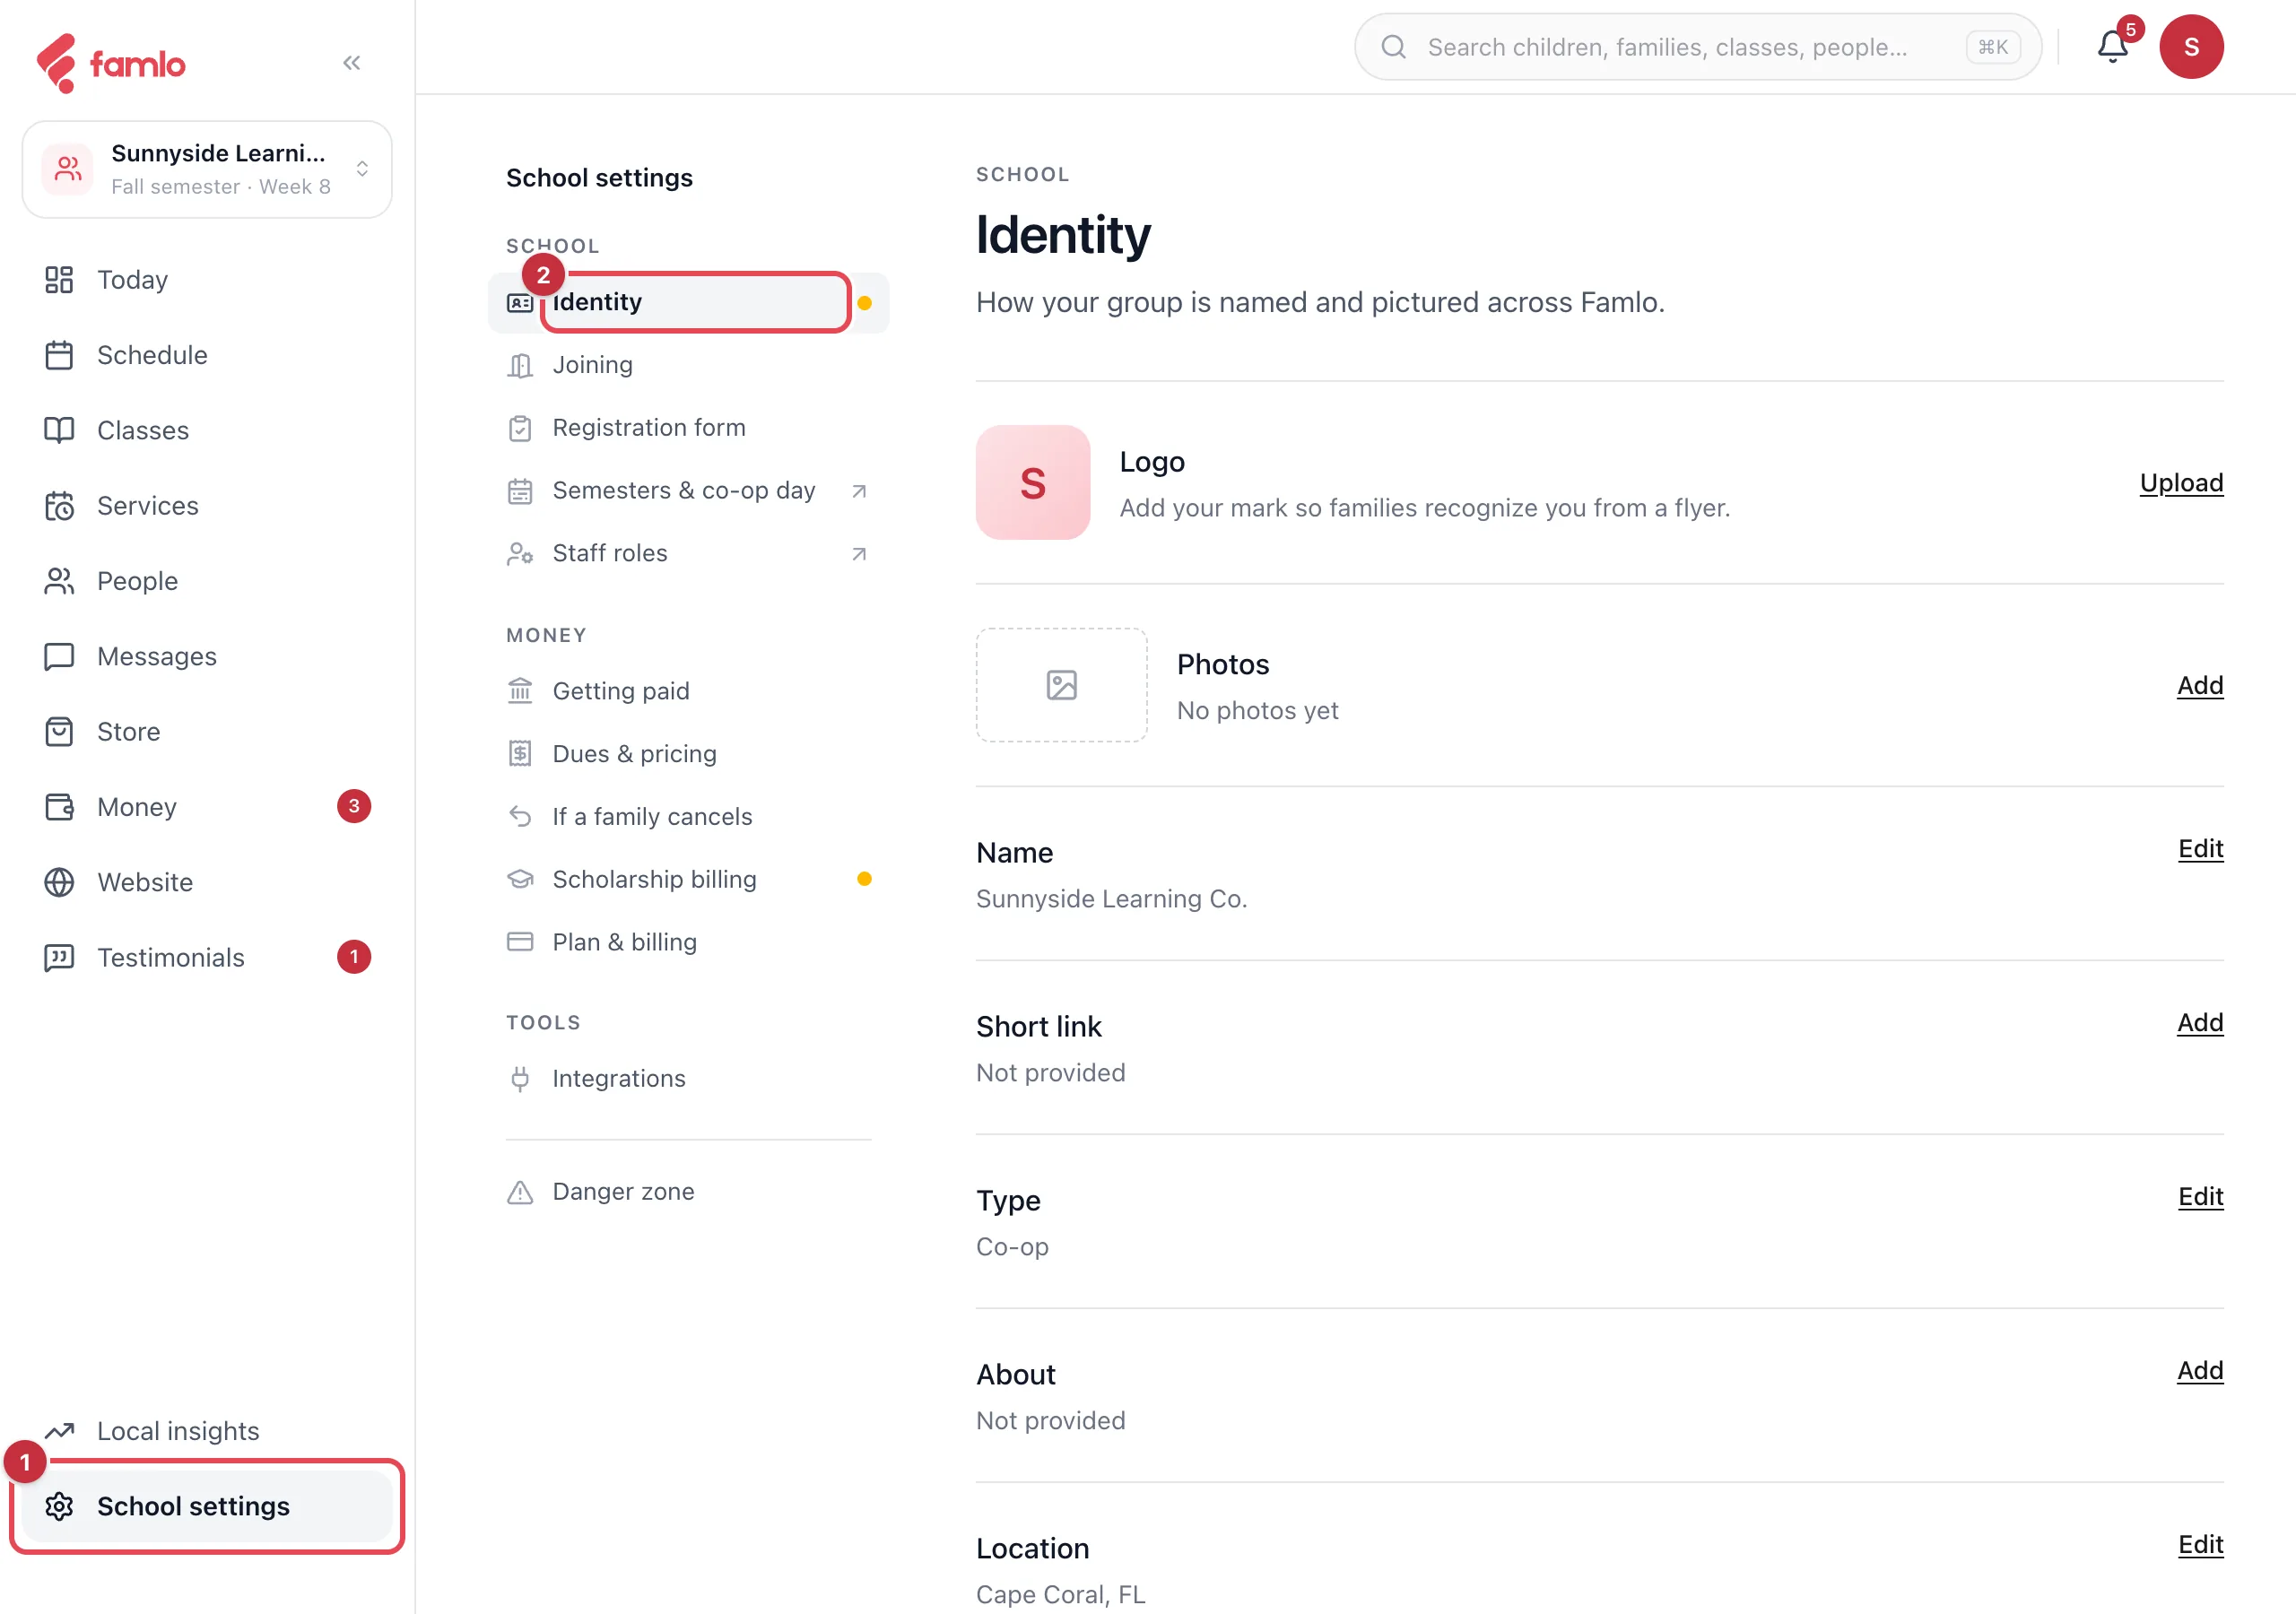Open Messages in the sidebar

point(207,656)
